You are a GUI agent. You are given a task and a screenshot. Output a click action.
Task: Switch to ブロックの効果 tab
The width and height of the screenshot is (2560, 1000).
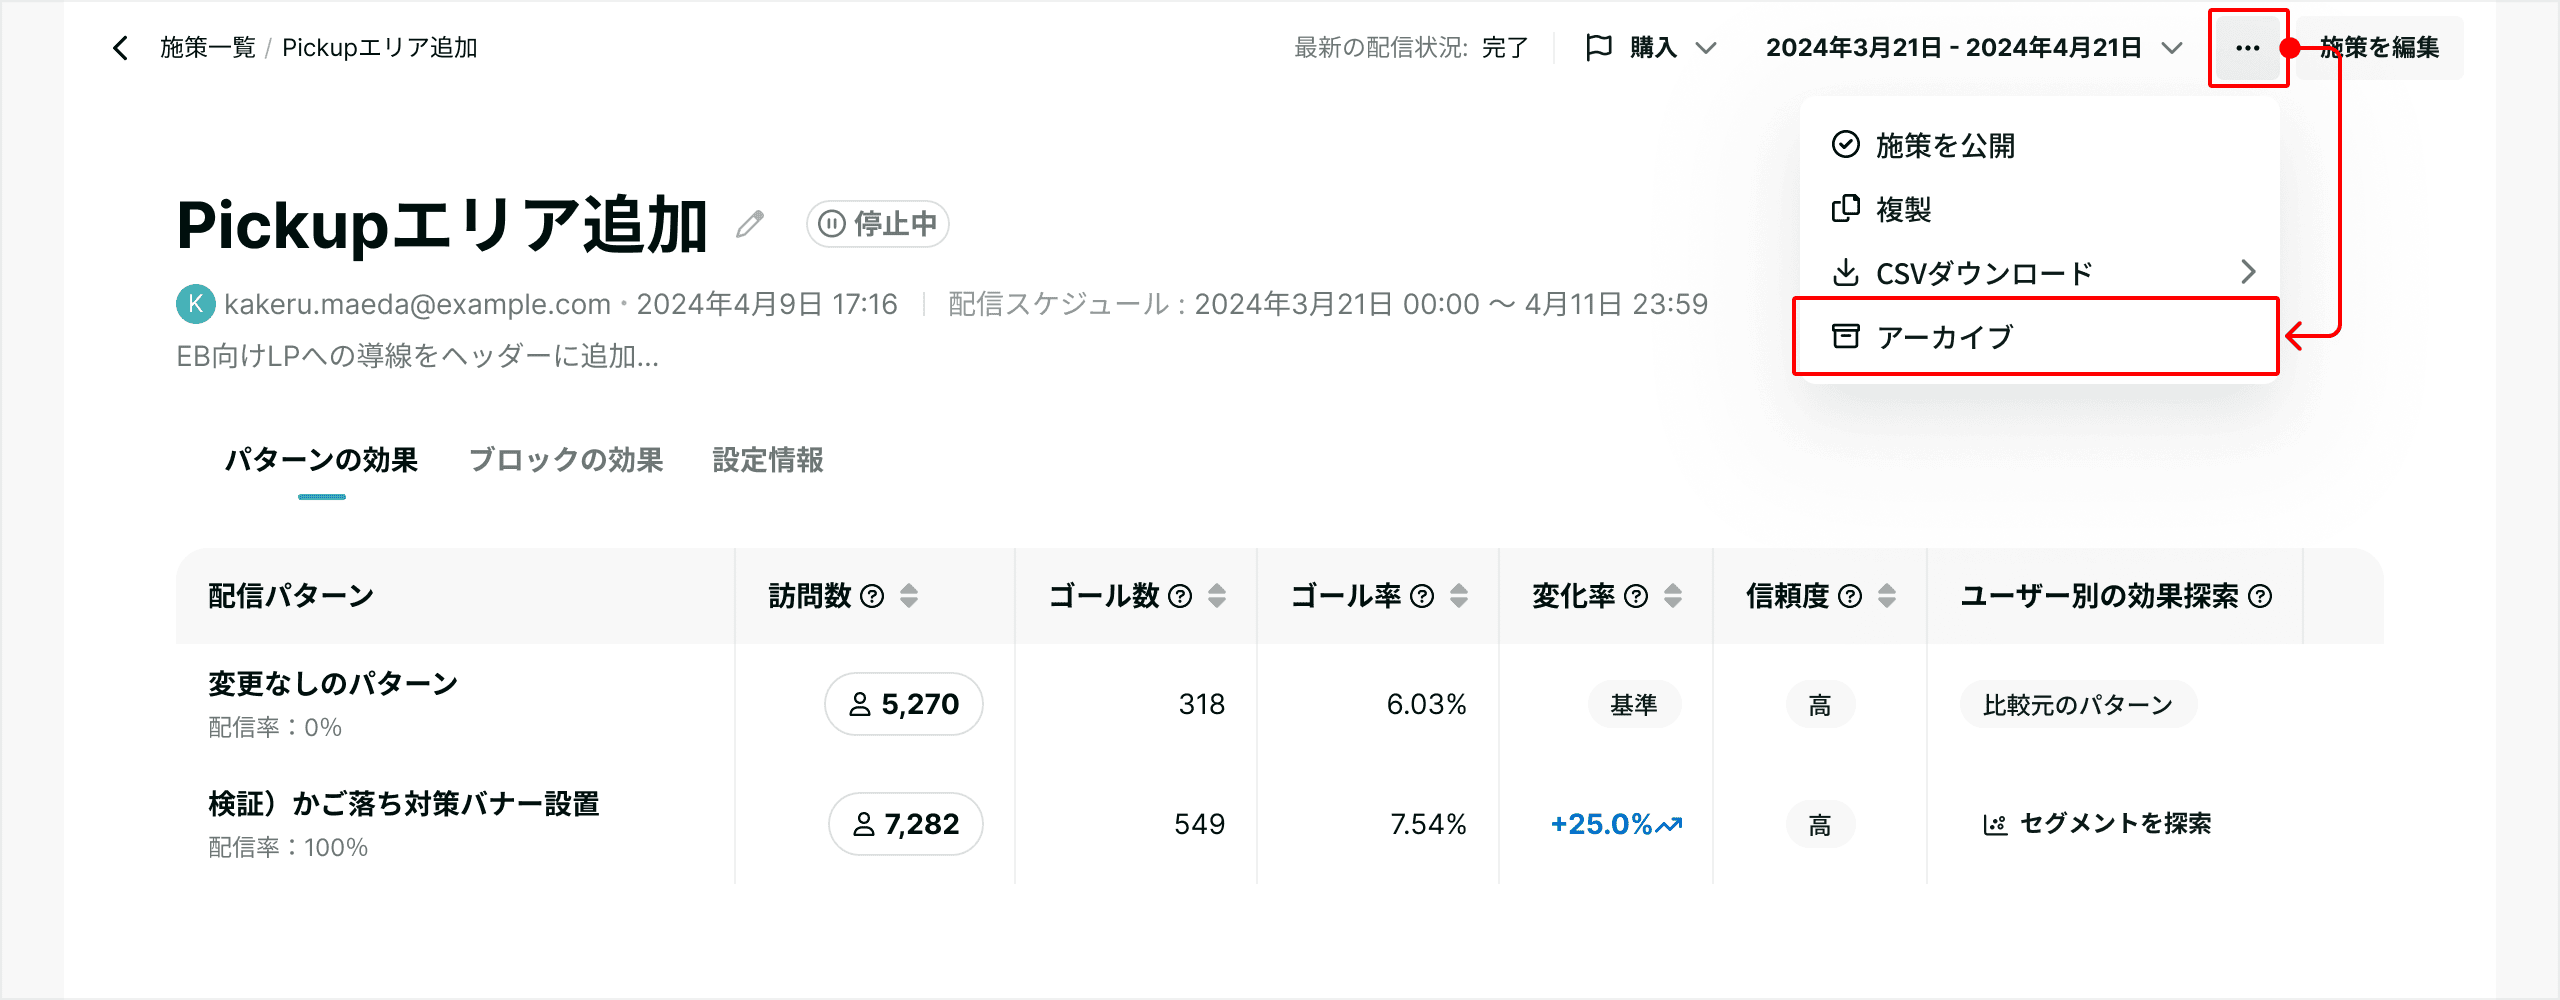[x=566, y=460]
